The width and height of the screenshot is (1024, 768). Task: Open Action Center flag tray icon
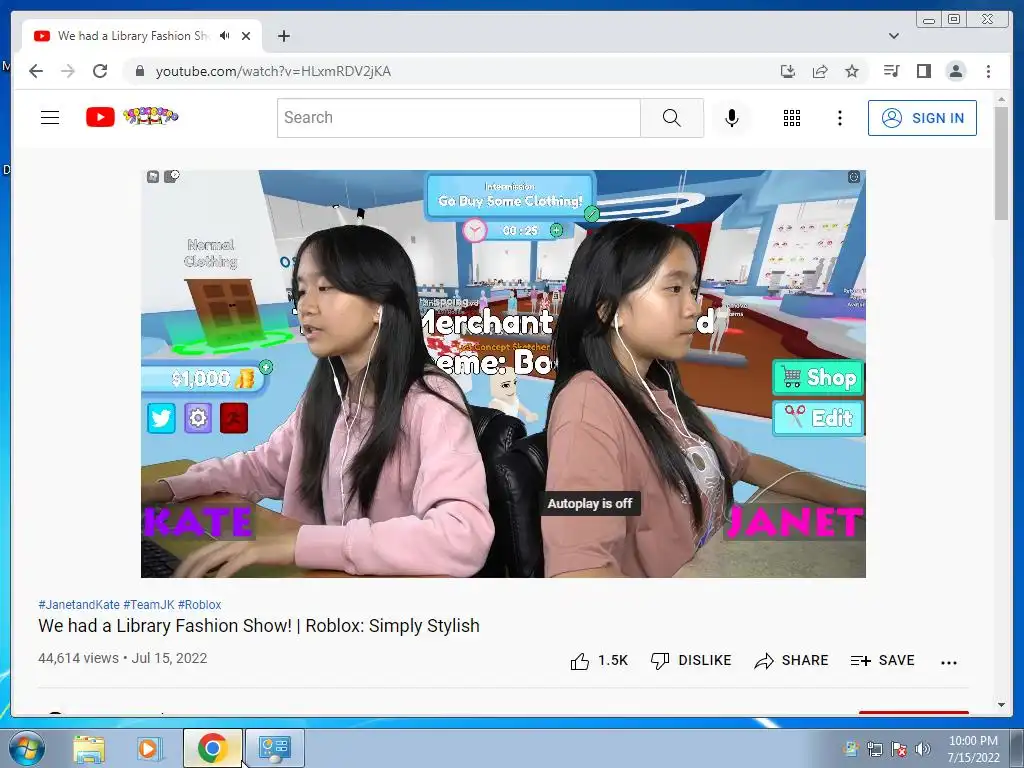coord(899,749)
